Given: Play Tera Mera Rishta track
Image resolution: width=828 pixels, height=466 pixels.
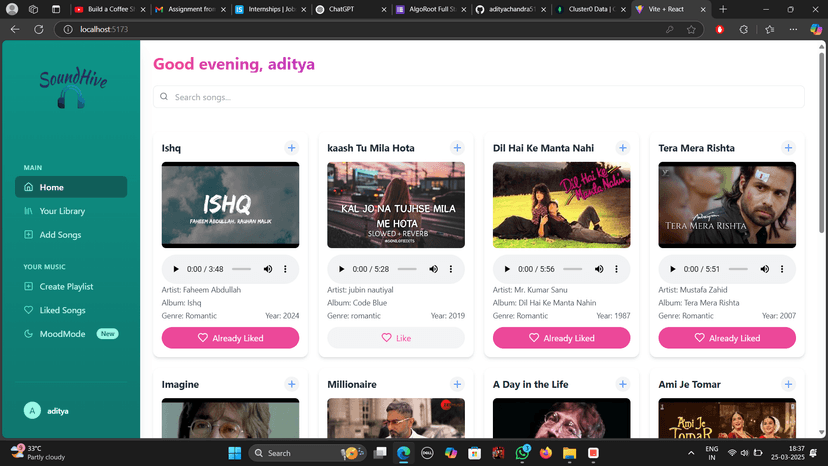Looking at the screenshot, I should click(673, 269).
